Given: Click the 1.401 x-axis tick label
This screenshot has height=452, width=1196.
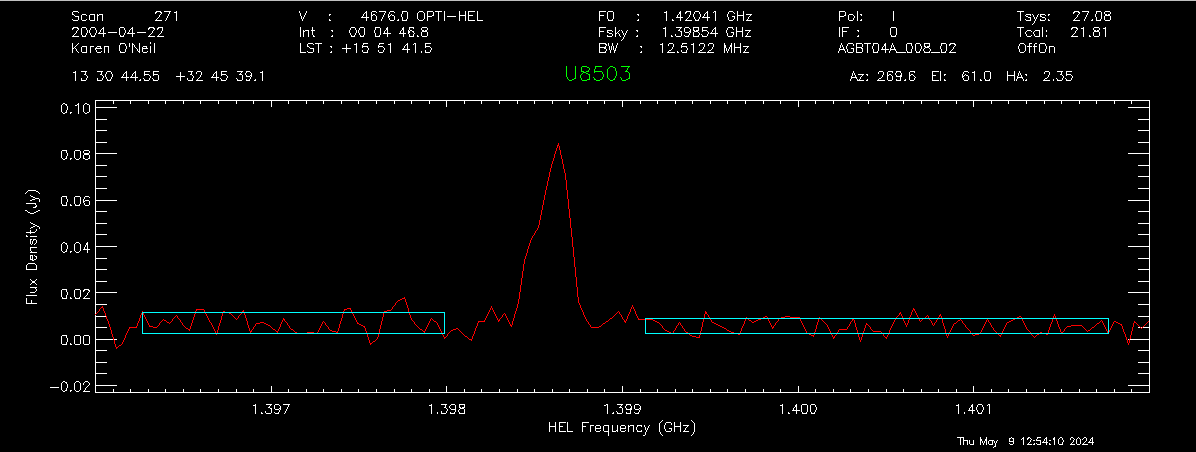Looking at the screenshot, I should click(x=973, y=410).
